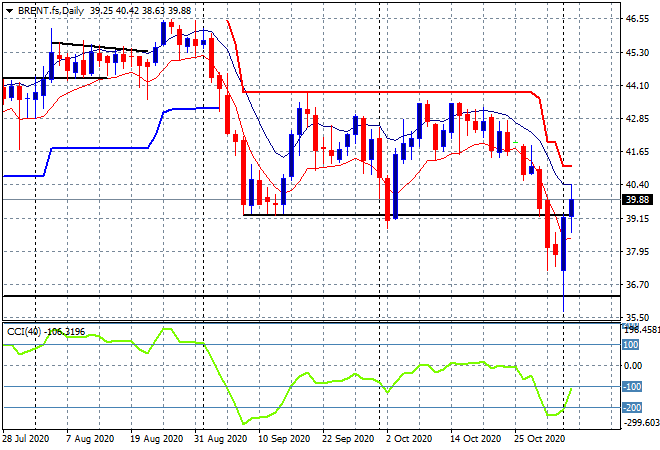Select the 46.55 price axis label
Screen dimensions: 660x450
tap(637, 19)
